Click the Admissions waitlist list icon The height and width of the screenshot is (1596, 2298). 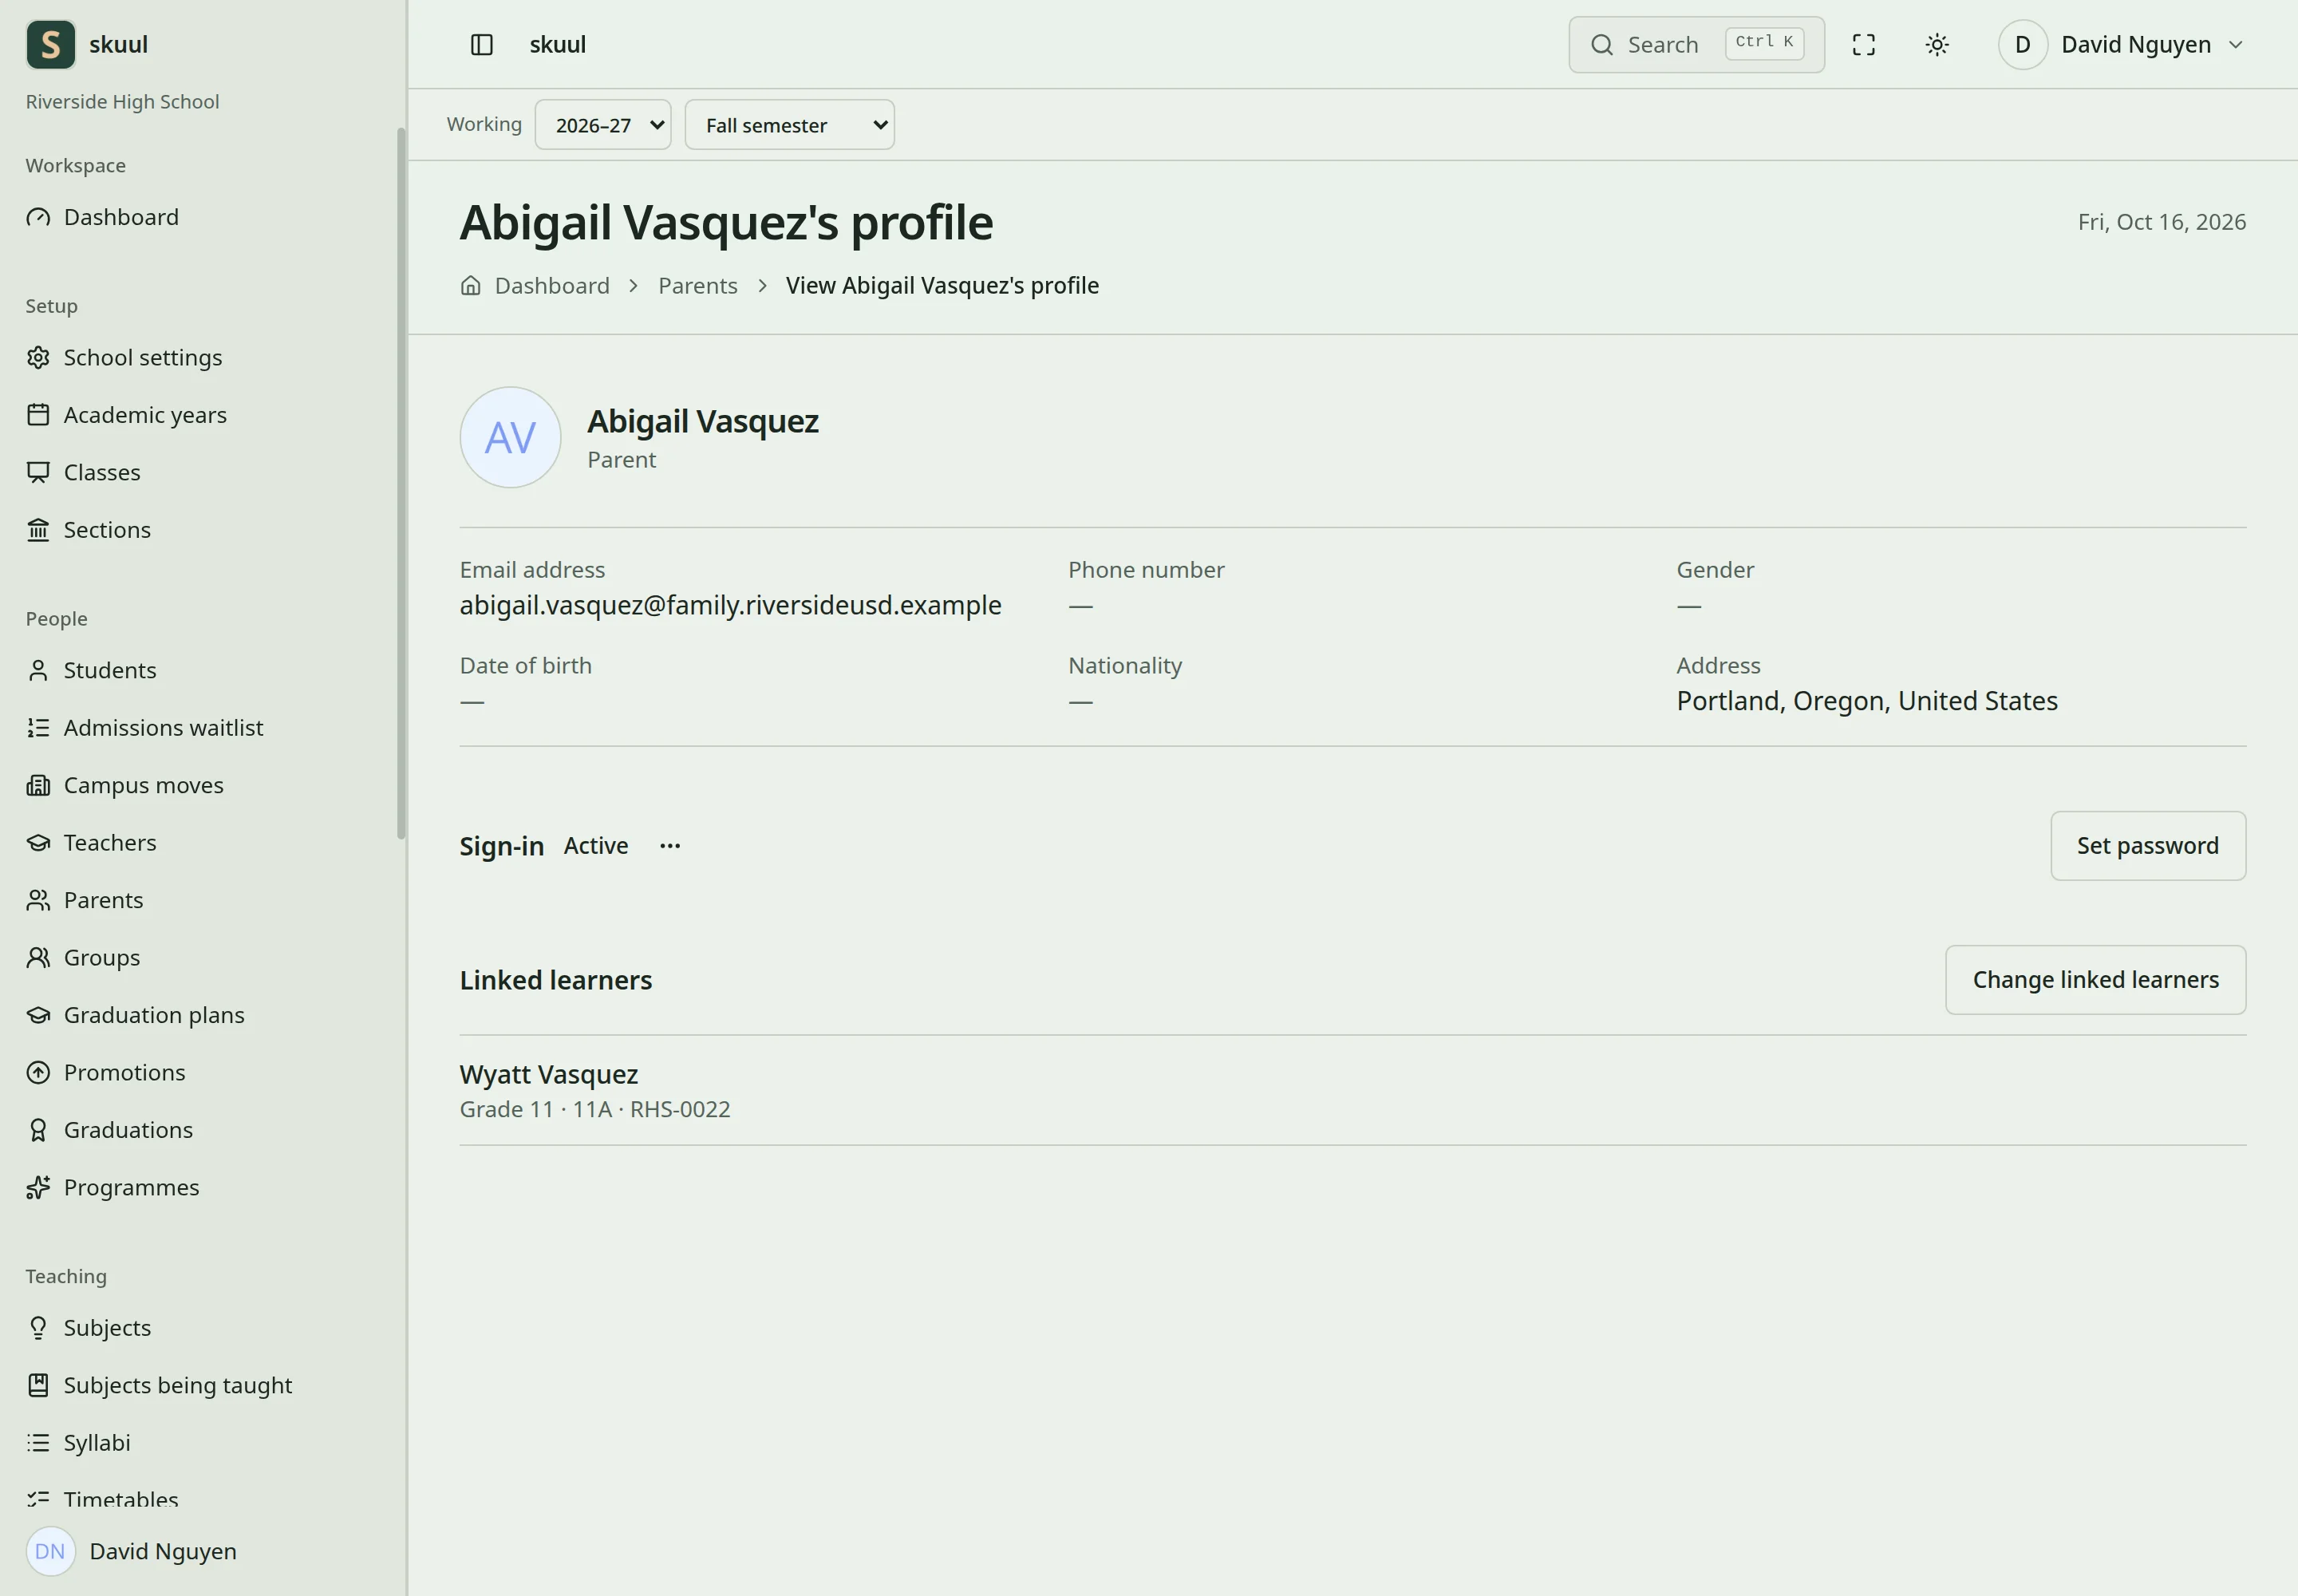(38, 728)
